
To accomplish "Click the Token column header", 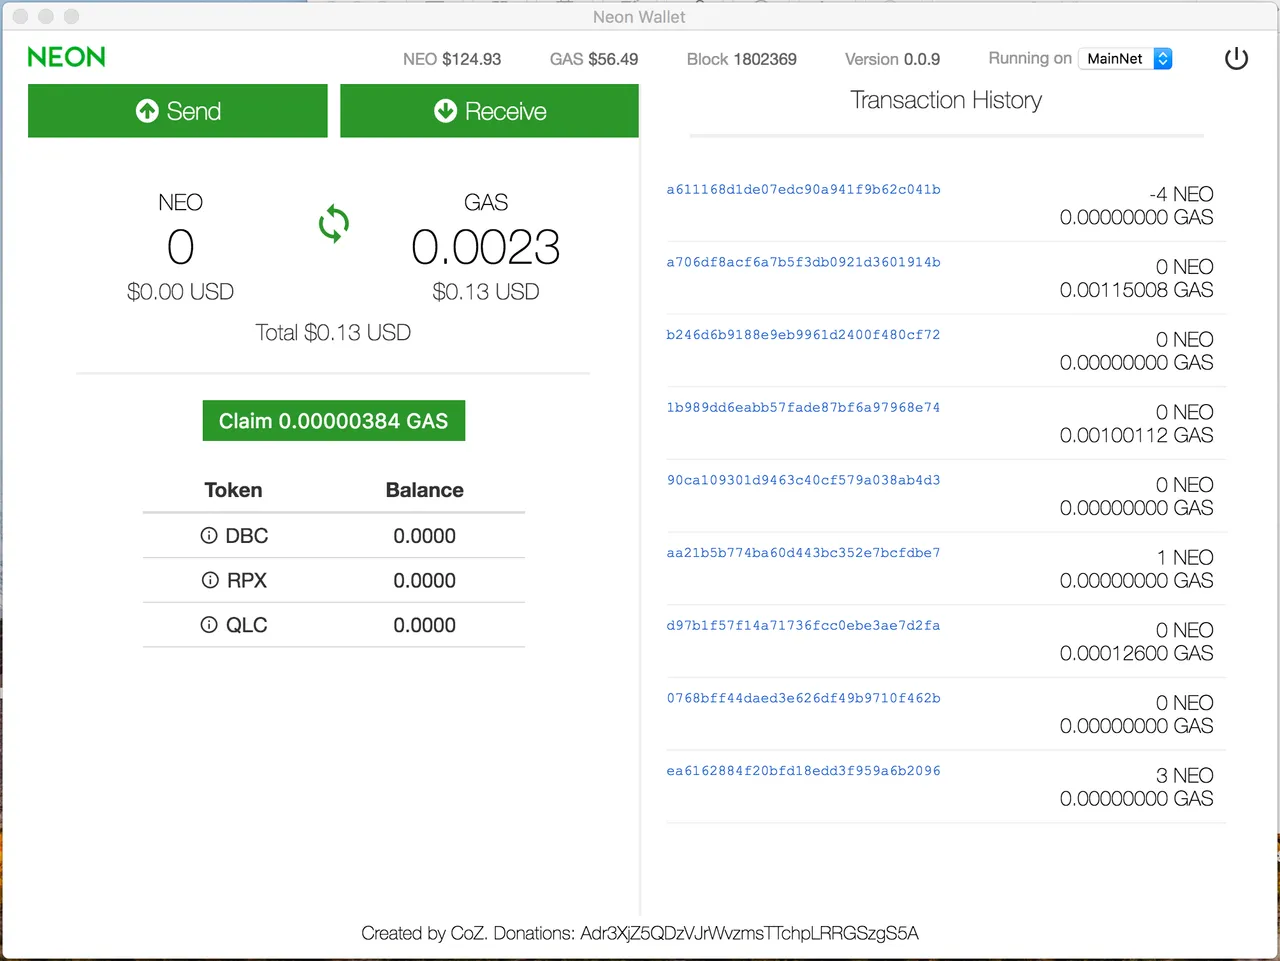I will 233,490.
